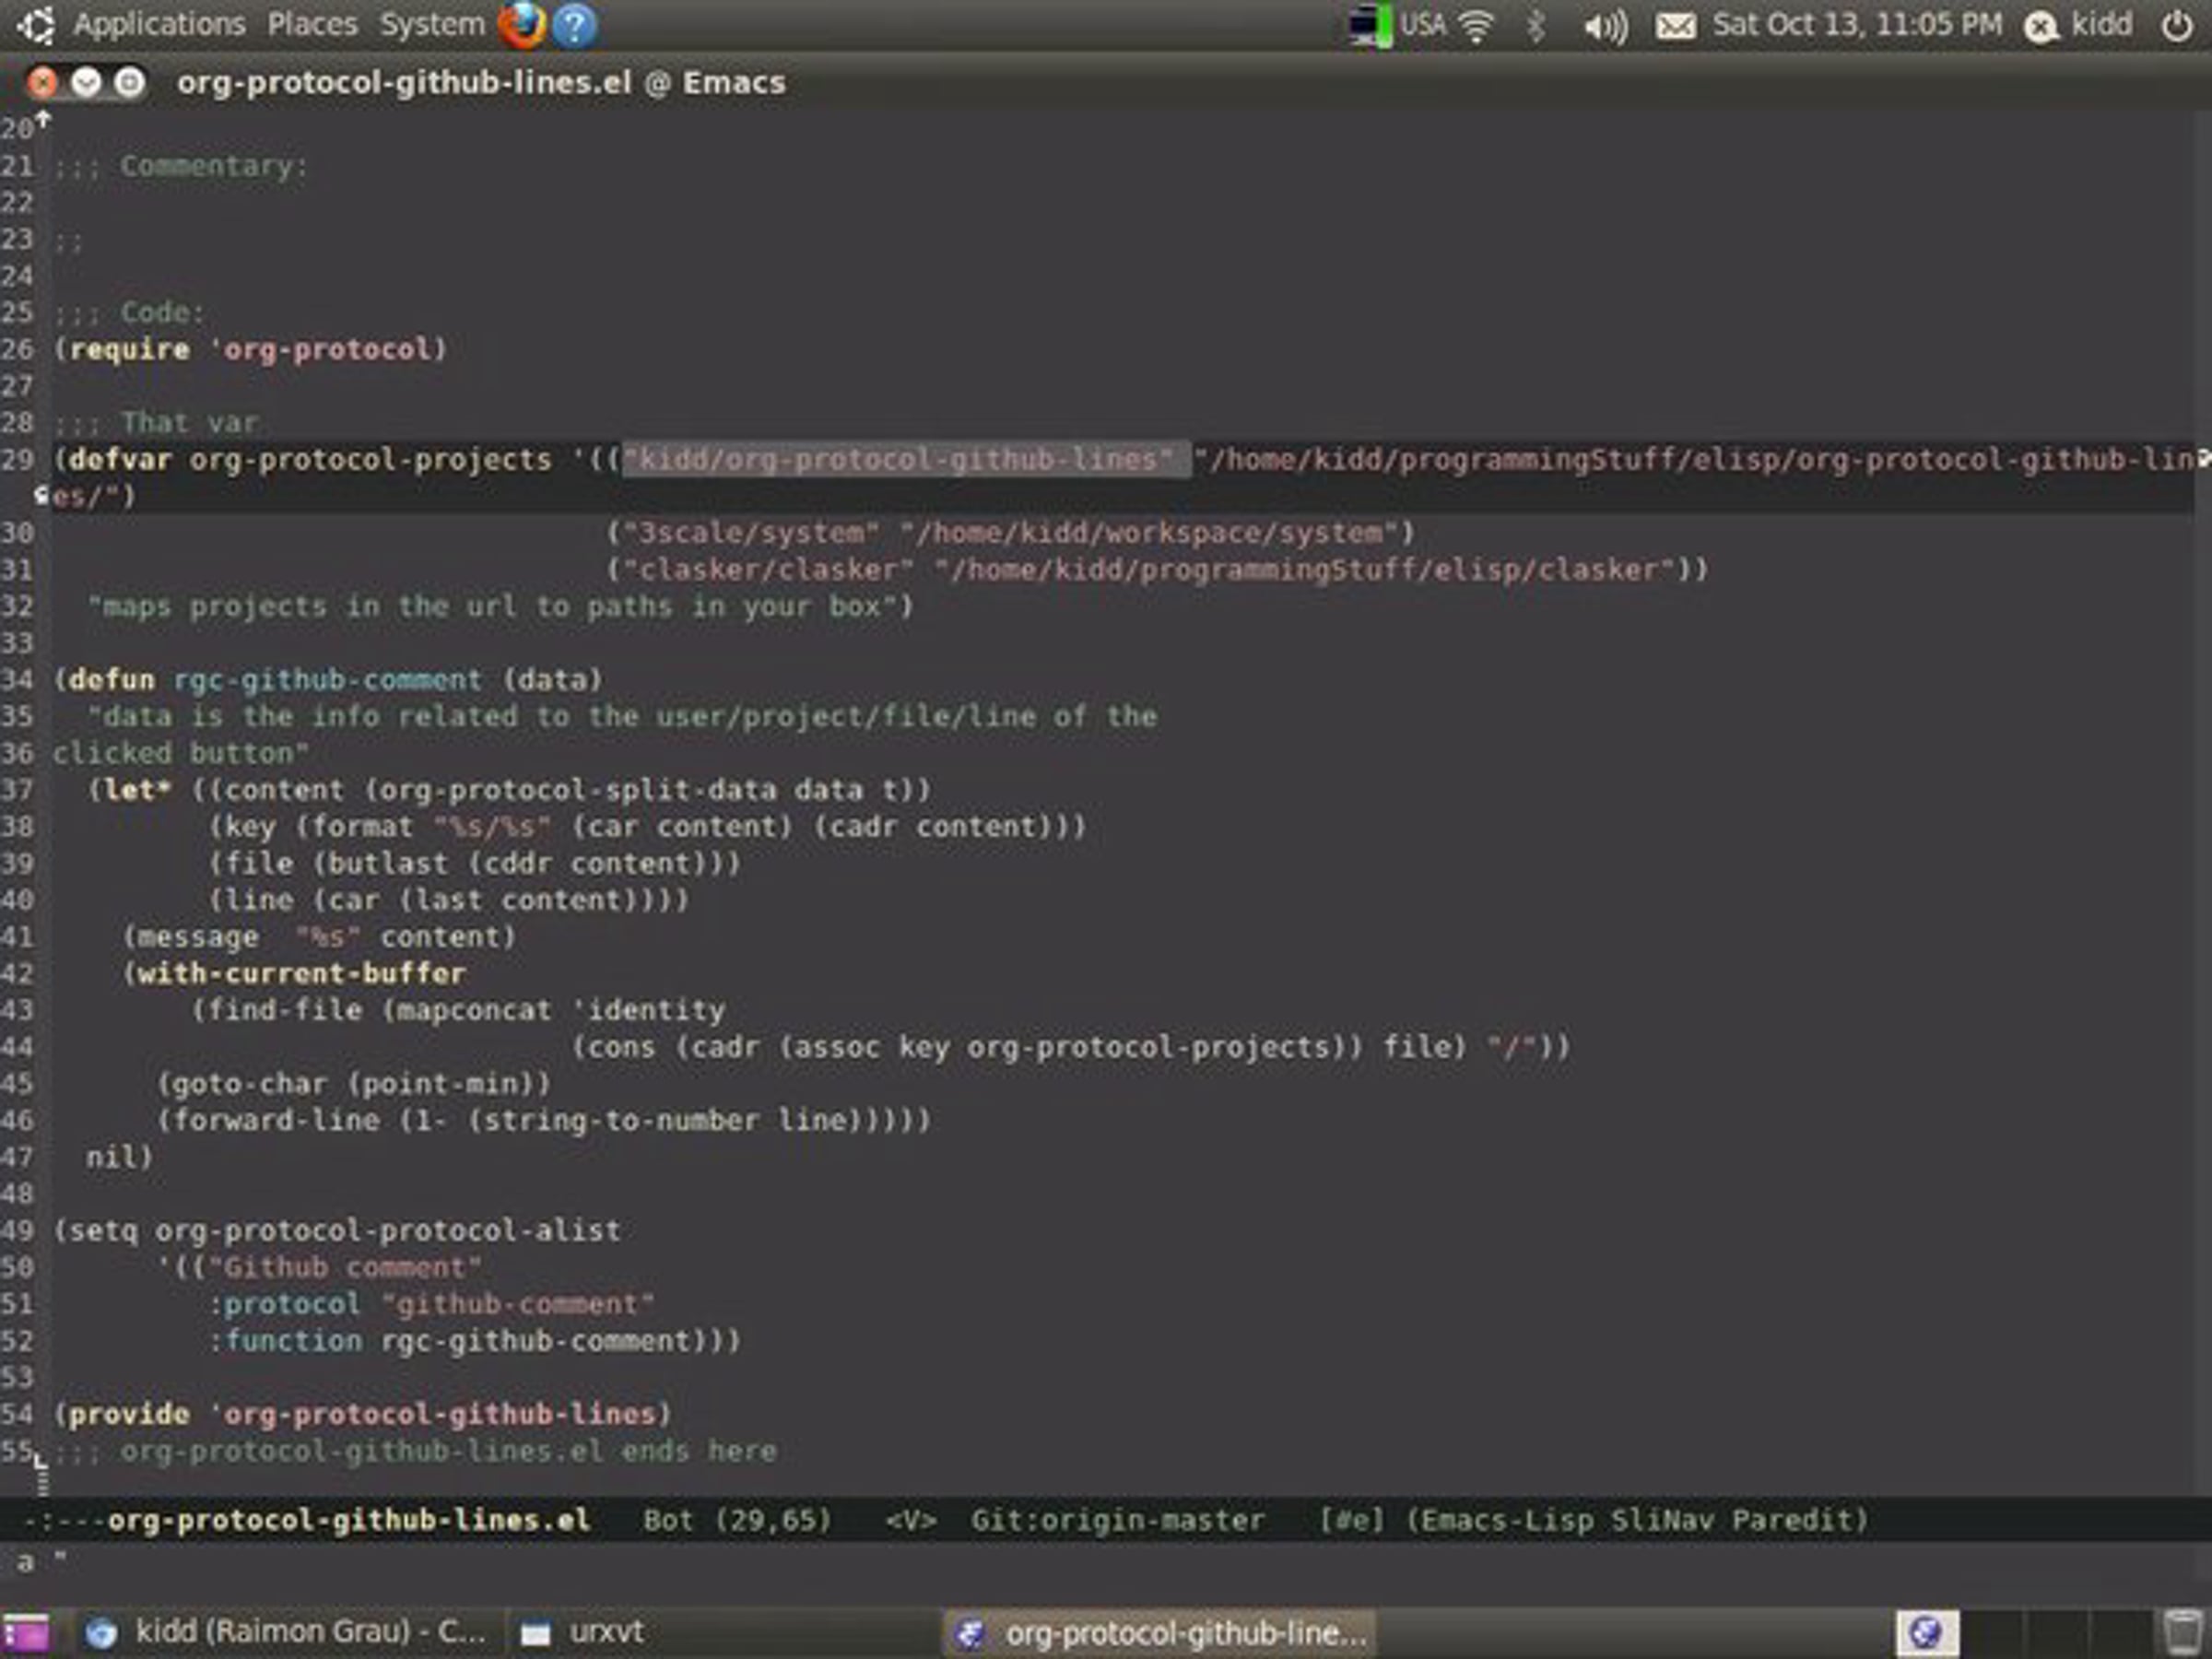Viewport: 2212px width, 1659px height.
Task: Click the network monitor tray icon
Action: click(x=1368, y=25)
